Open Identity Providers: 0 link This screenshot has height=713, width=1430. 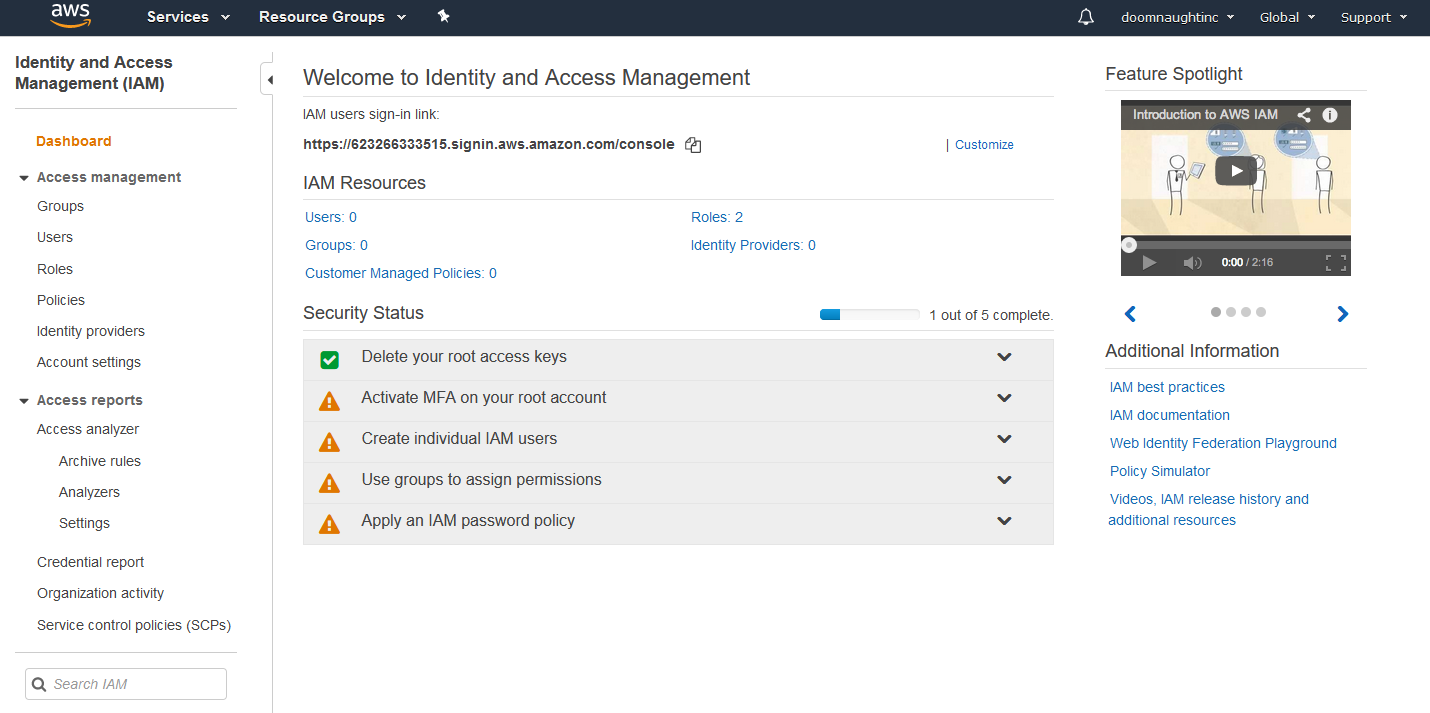tap(753, 245)
